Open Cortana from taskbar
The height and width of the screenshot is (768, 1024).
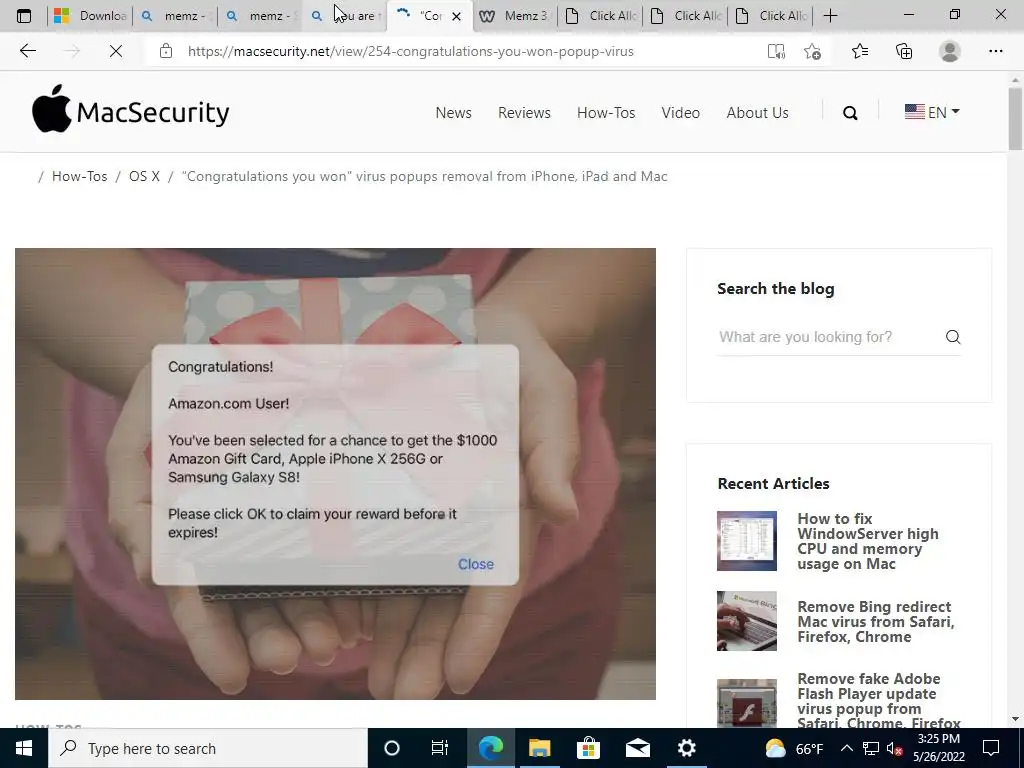coord(392,748)
